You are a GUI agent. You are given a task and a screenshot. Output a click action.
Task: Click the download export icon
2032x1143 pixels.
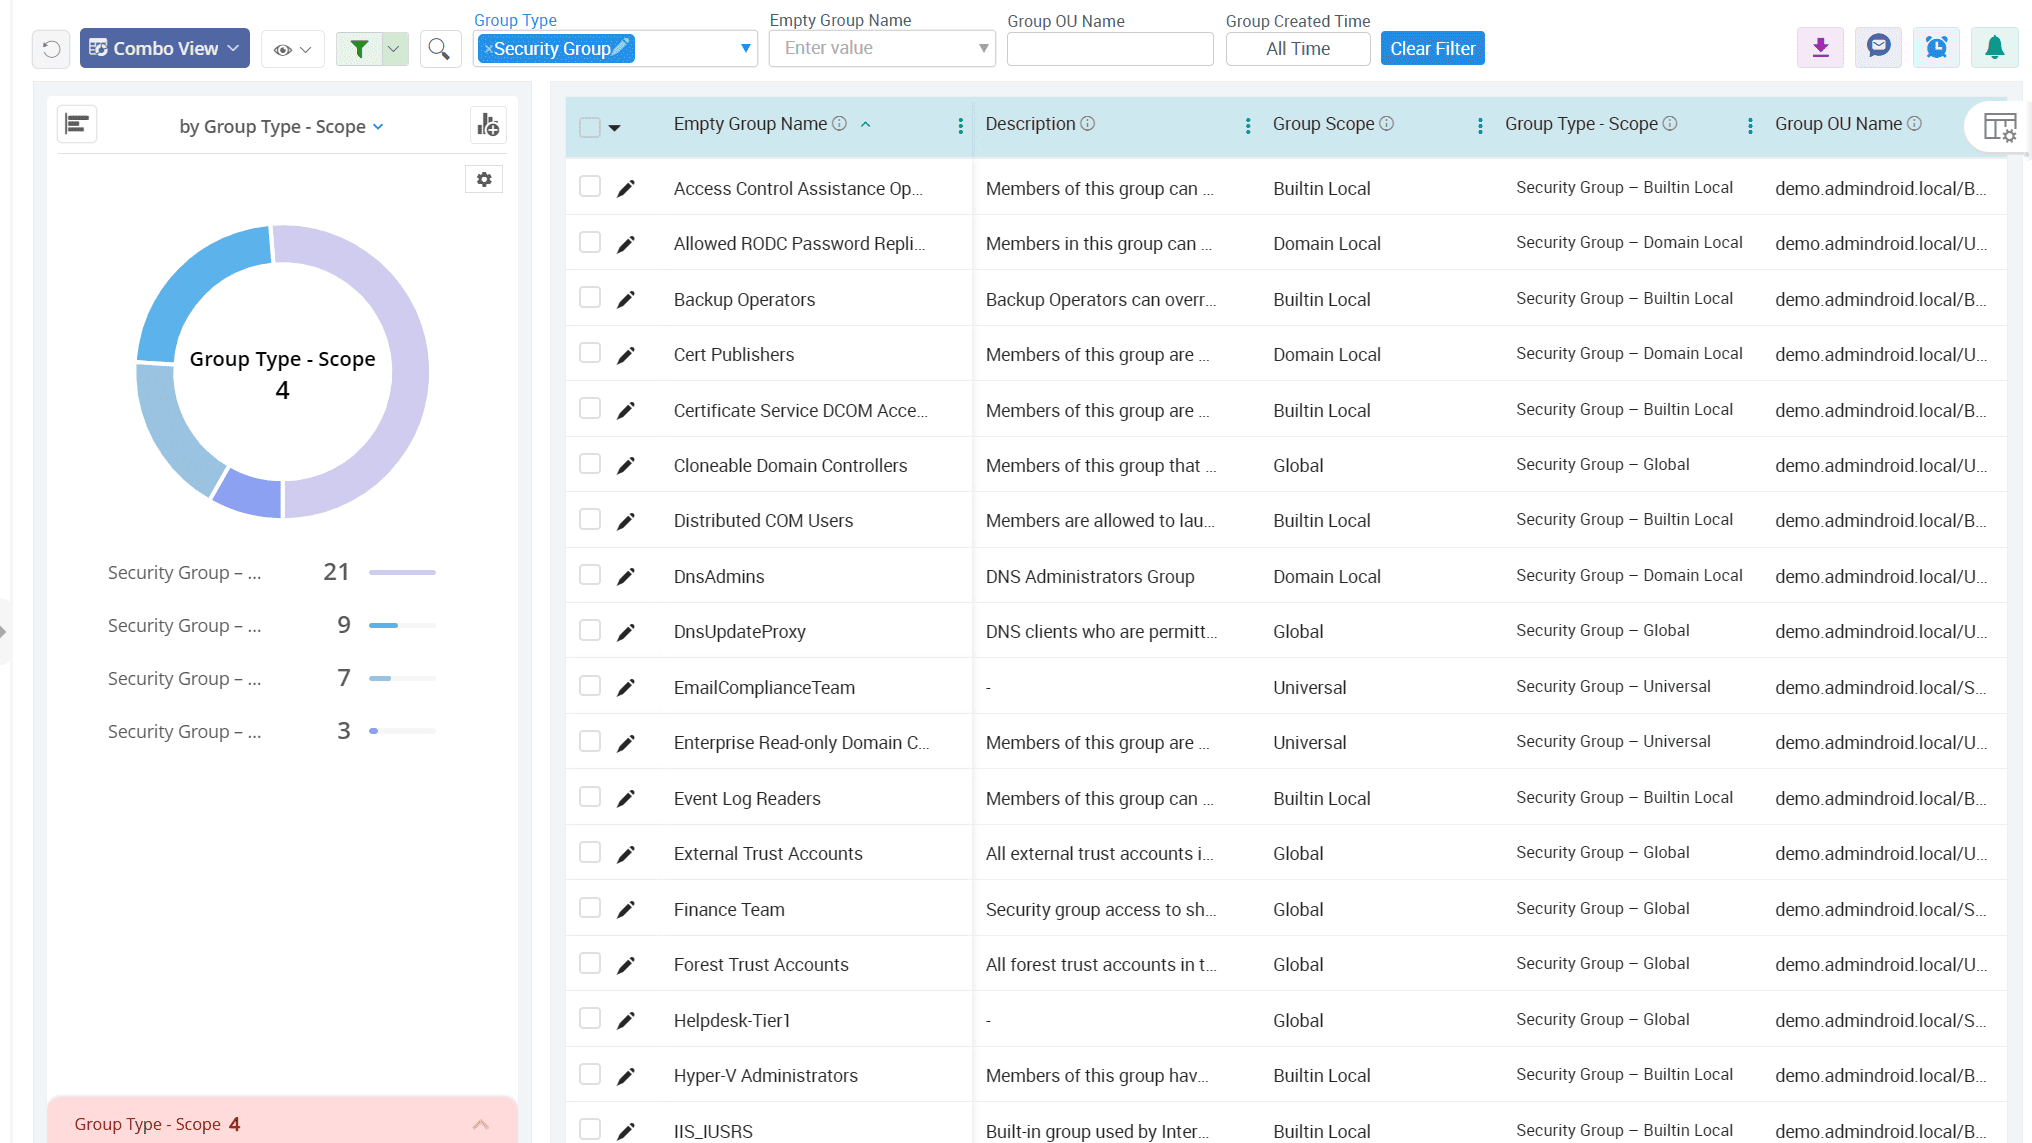[x=1820, y=48]
